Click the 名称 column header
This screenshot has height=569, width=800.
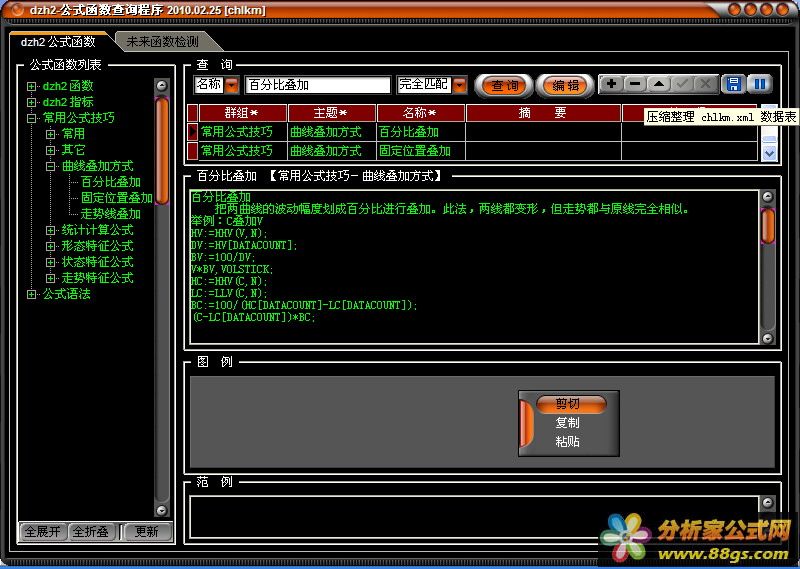click(420, 113)
